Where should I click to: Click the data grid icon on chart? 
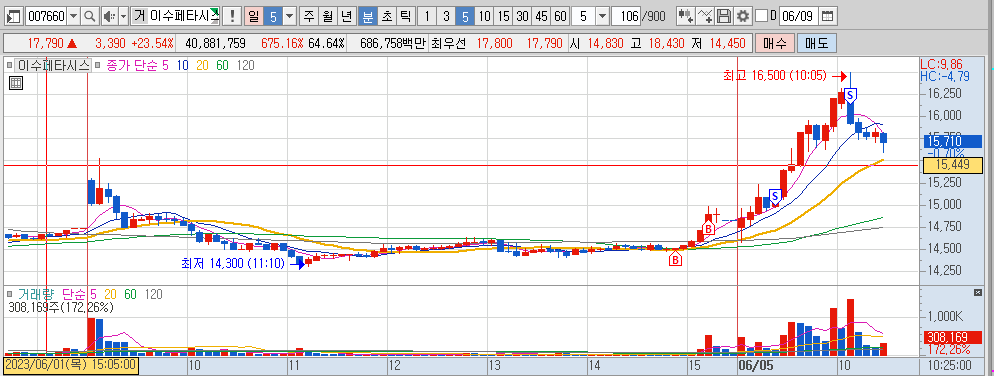coord(16,82)
